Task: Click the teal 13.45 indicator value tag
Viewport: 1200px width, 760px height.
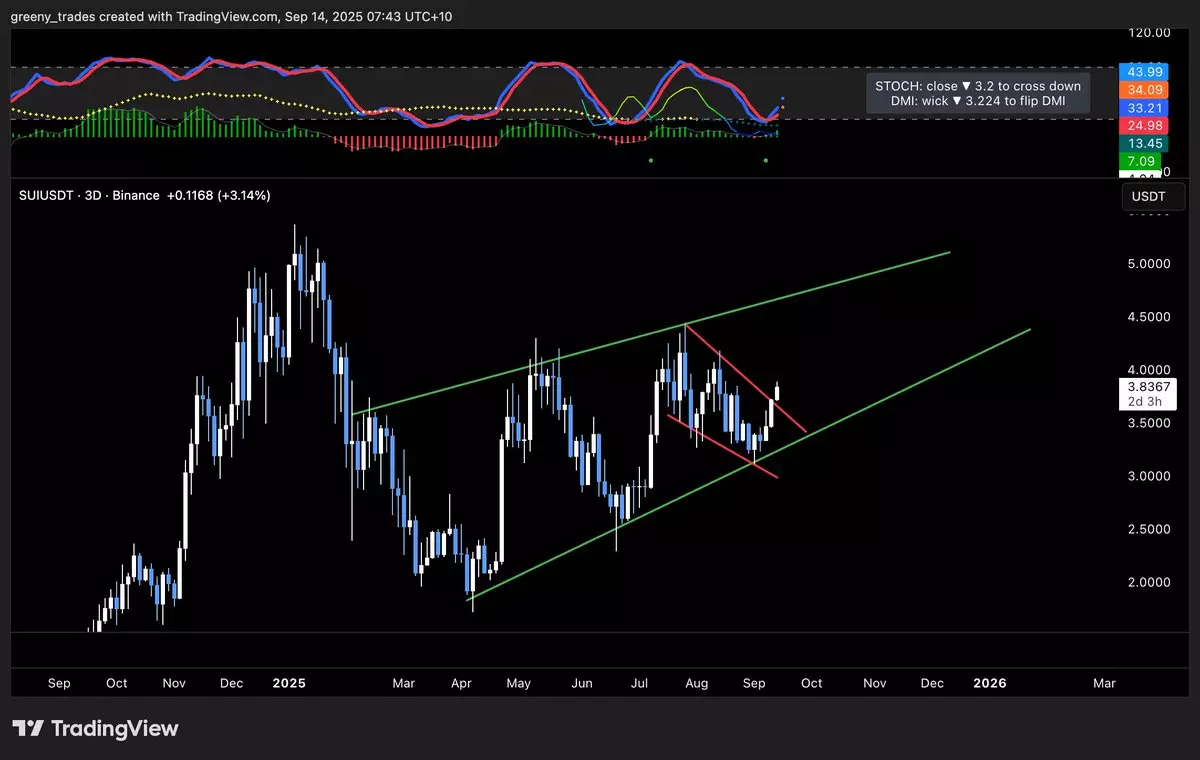Action: [1143, 143]
